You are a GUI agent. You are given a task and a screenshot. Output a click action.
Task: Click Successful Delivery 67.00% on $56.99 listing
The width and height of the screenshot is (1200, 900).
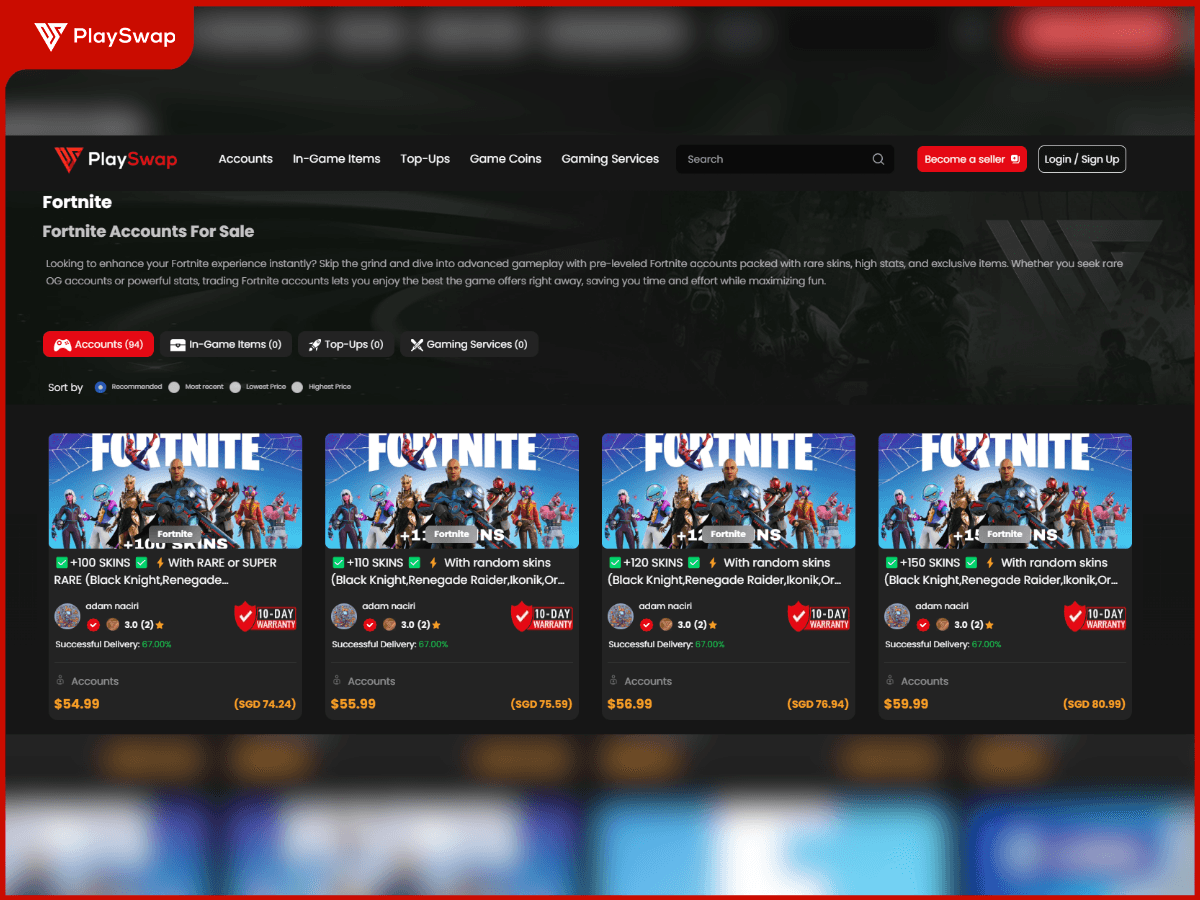coord(667,644)
